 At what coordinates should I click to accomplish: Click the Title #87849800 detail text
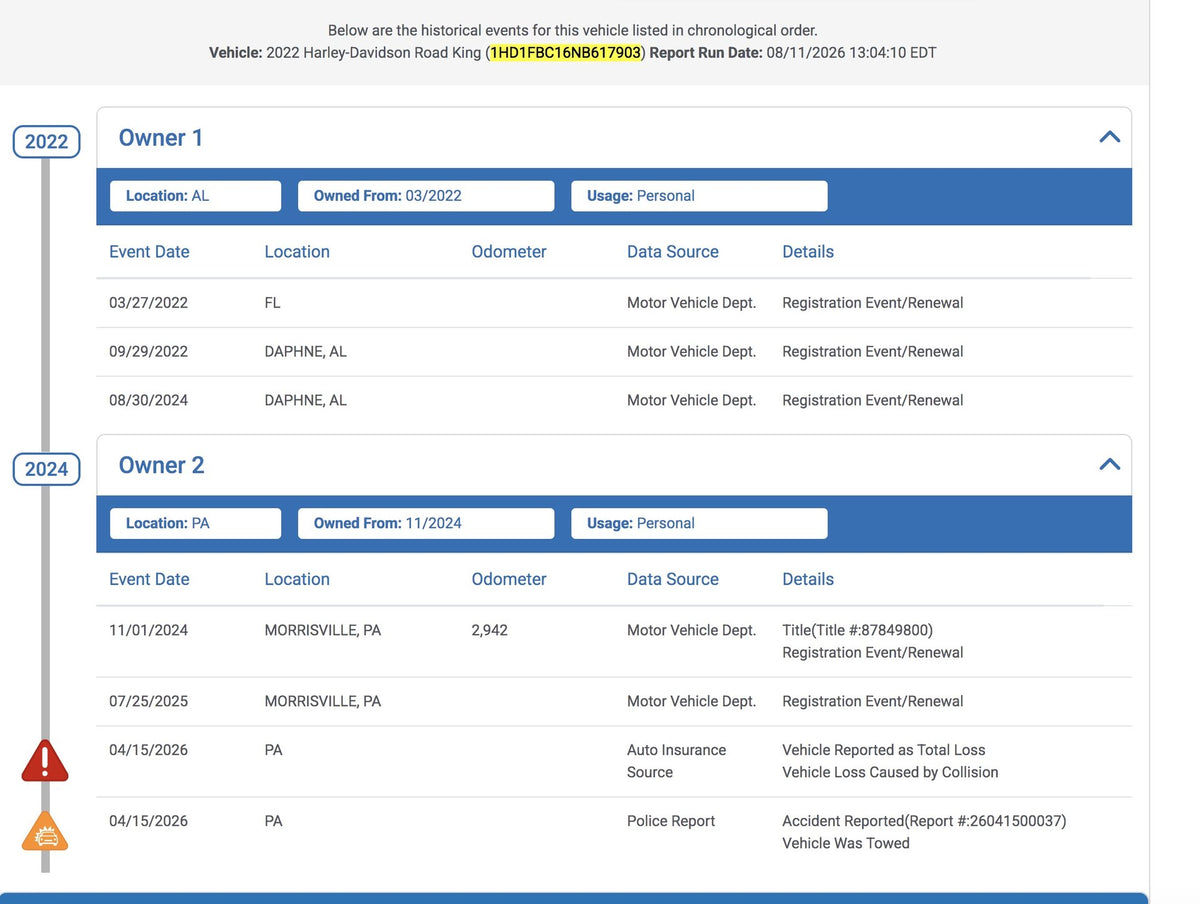[857, 630]
